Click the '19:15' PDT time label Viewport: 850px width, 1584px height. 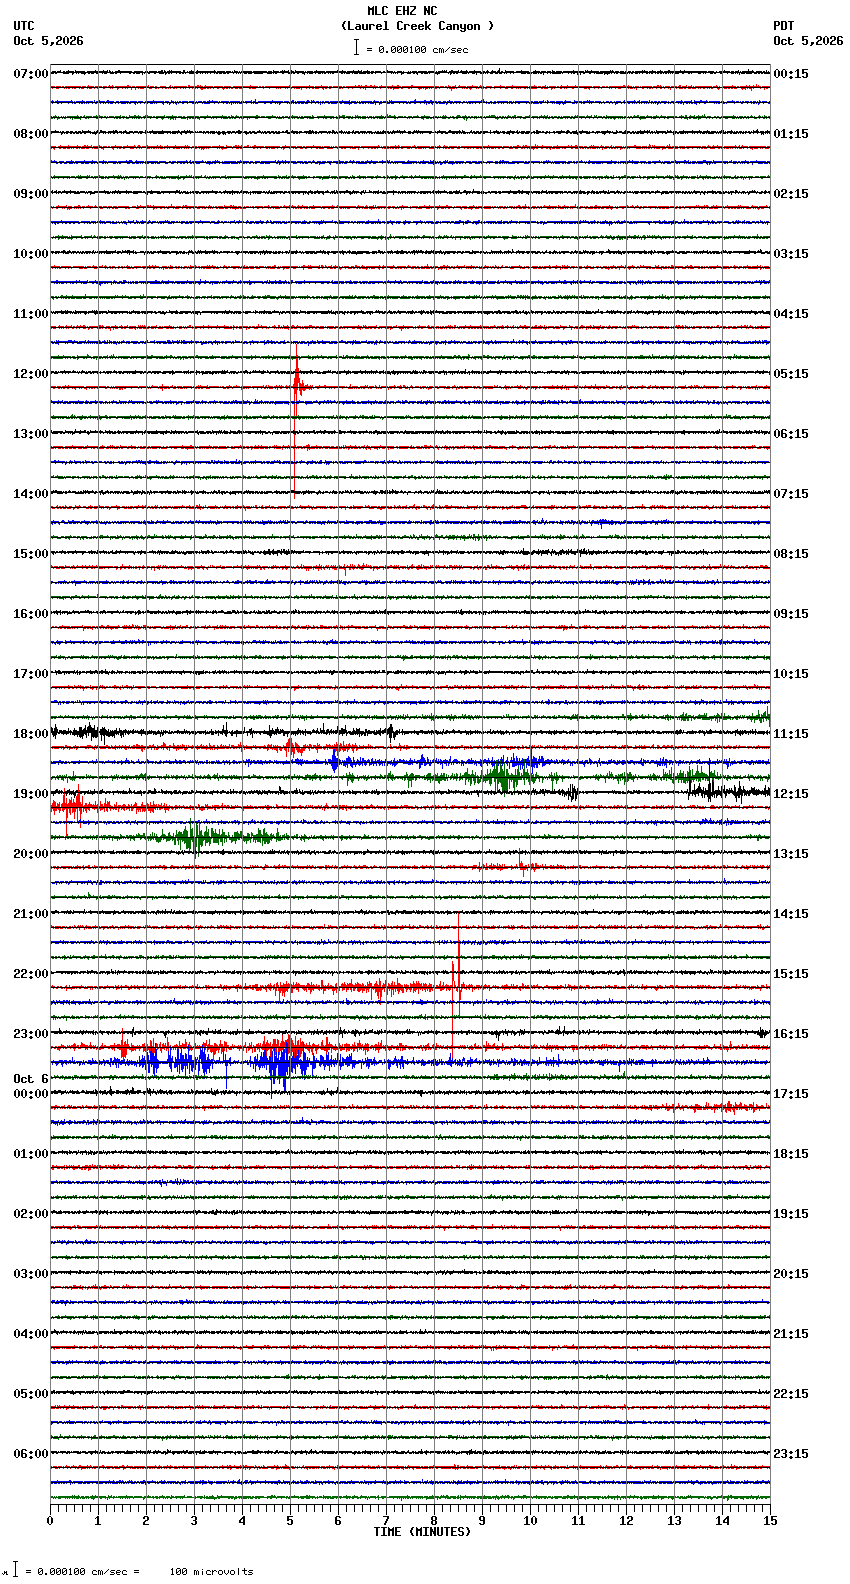791,1214
